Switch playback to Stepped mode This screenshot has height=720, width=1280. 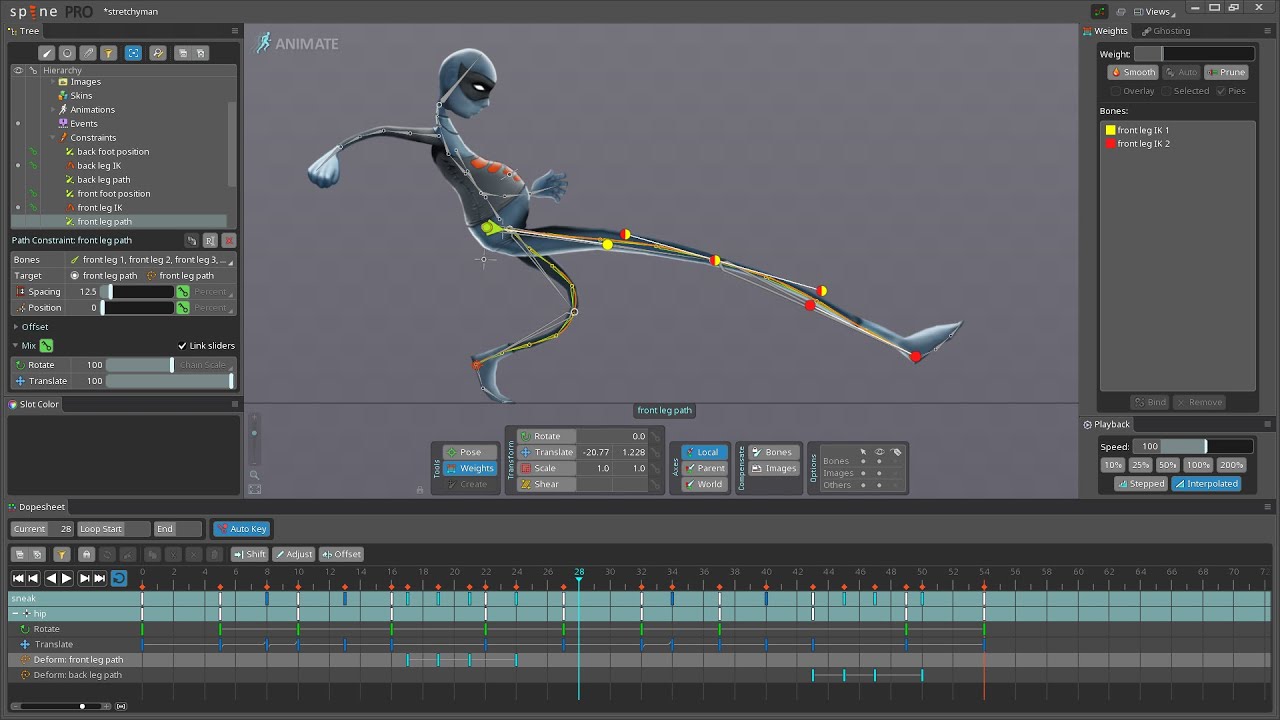coord(1141,484)
